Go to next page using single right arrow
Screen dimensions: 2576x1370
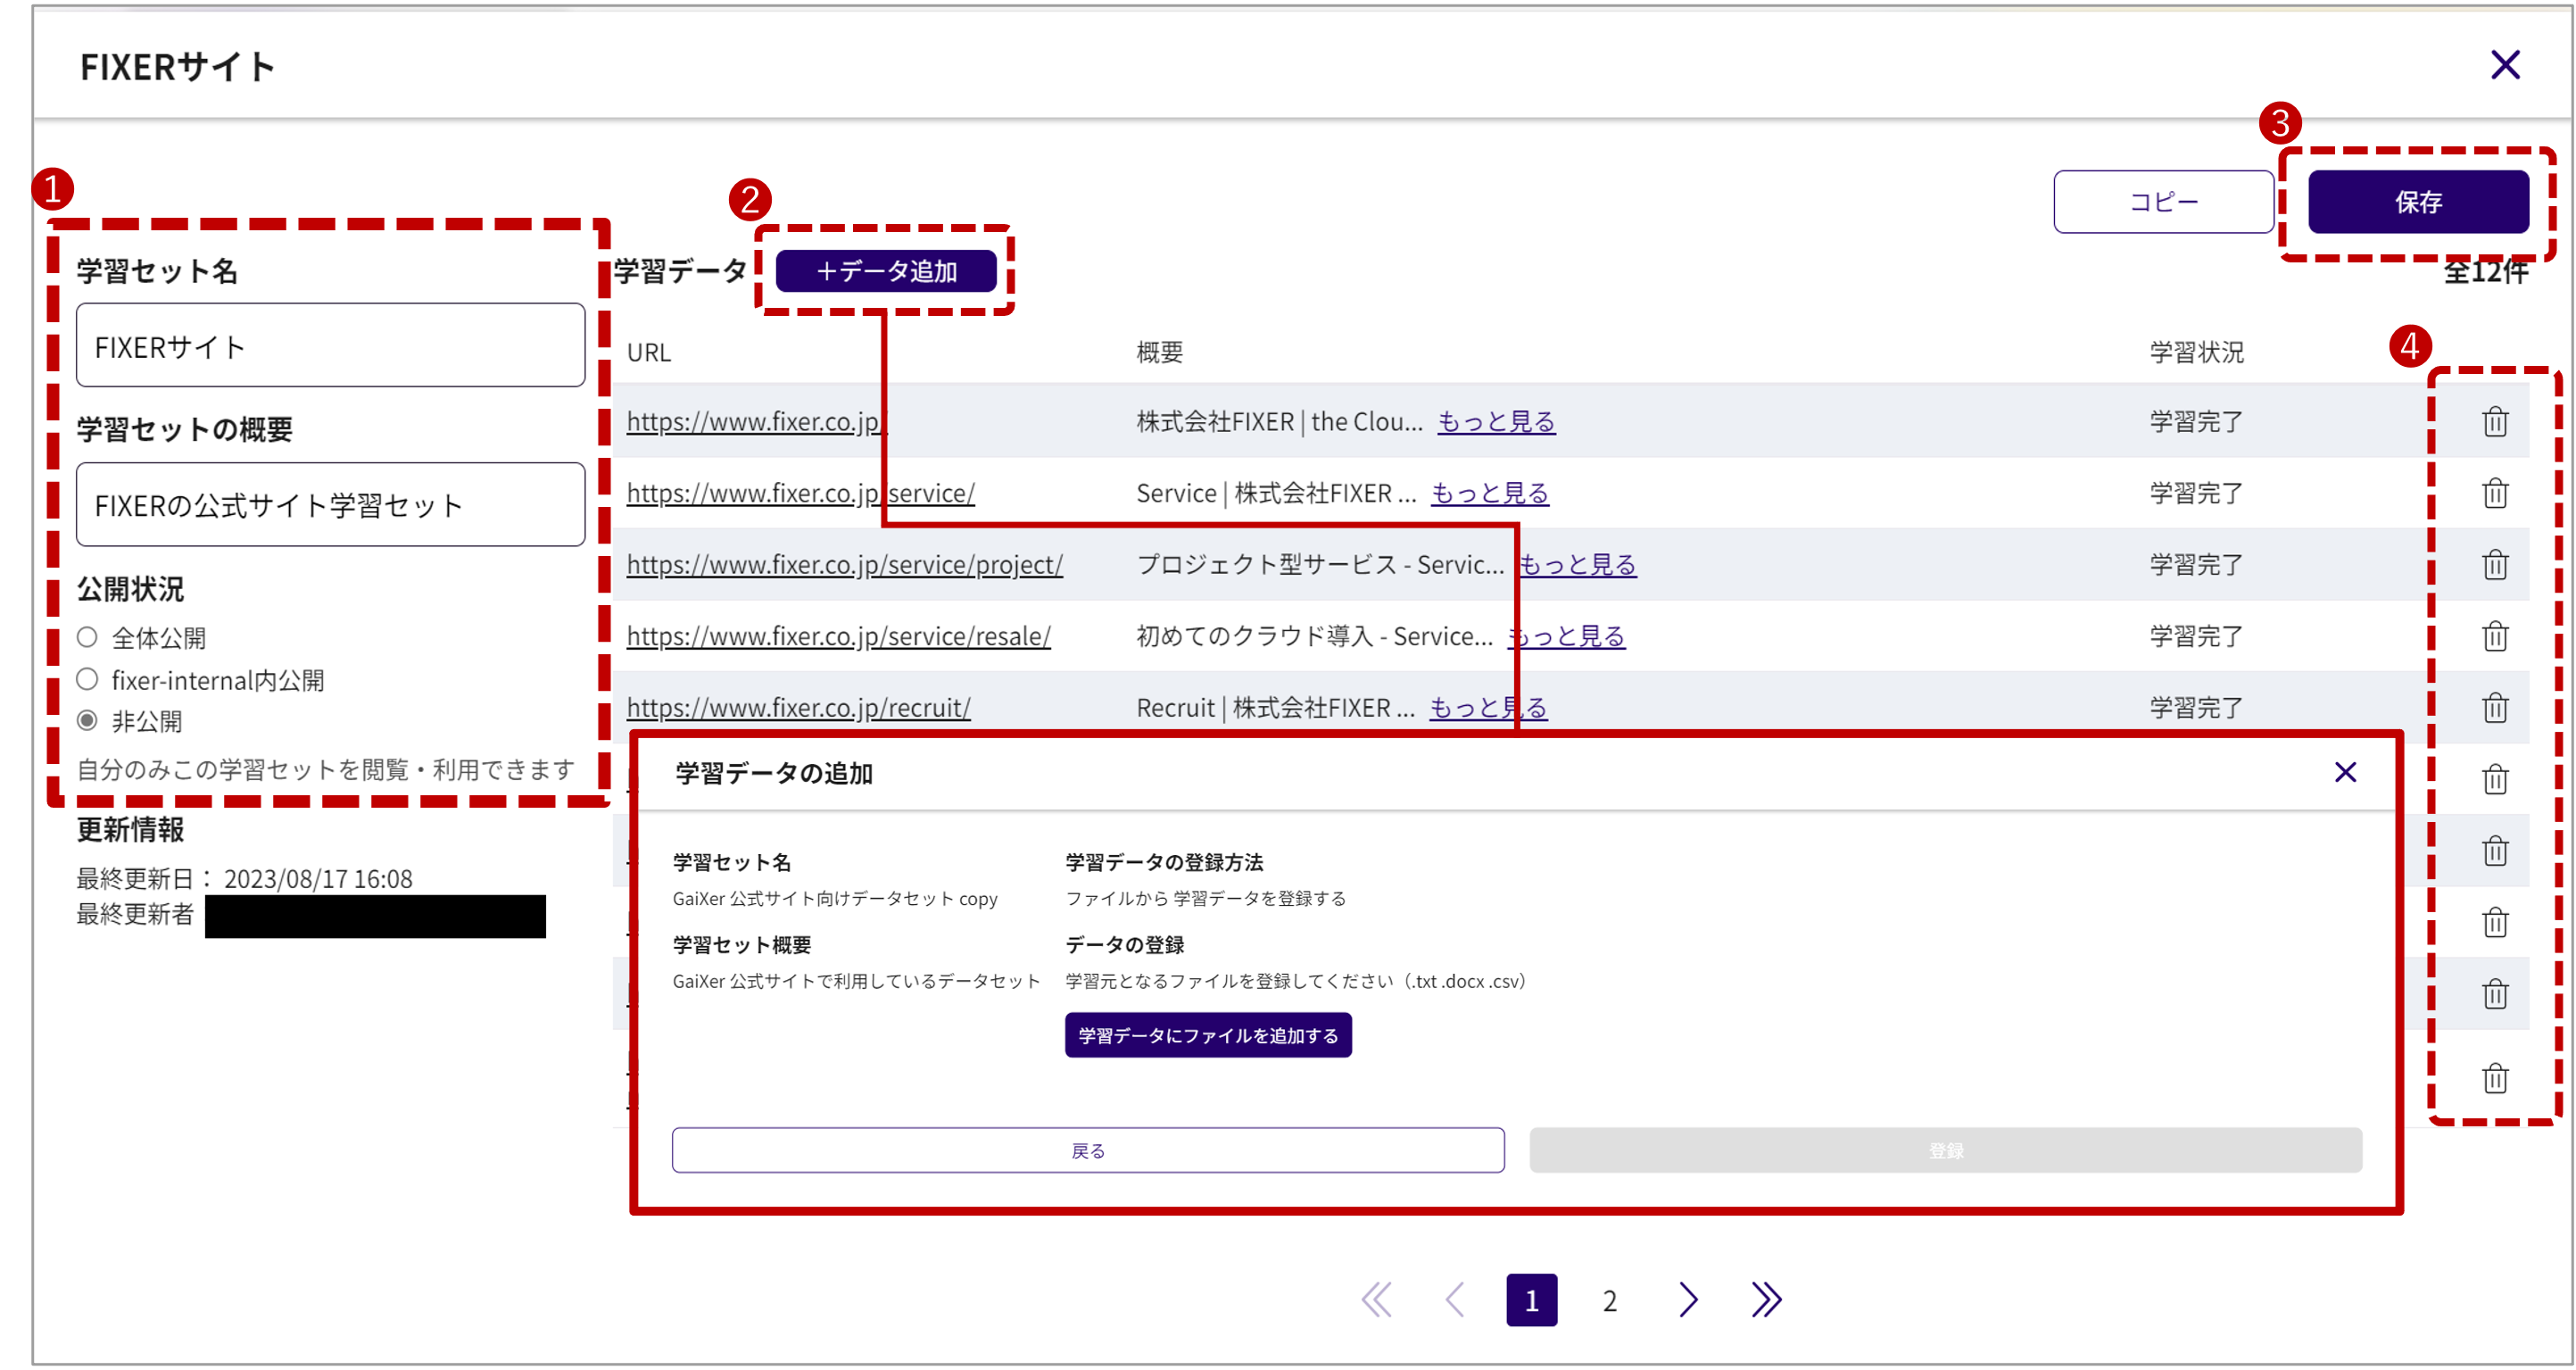click(1688, 1300)
